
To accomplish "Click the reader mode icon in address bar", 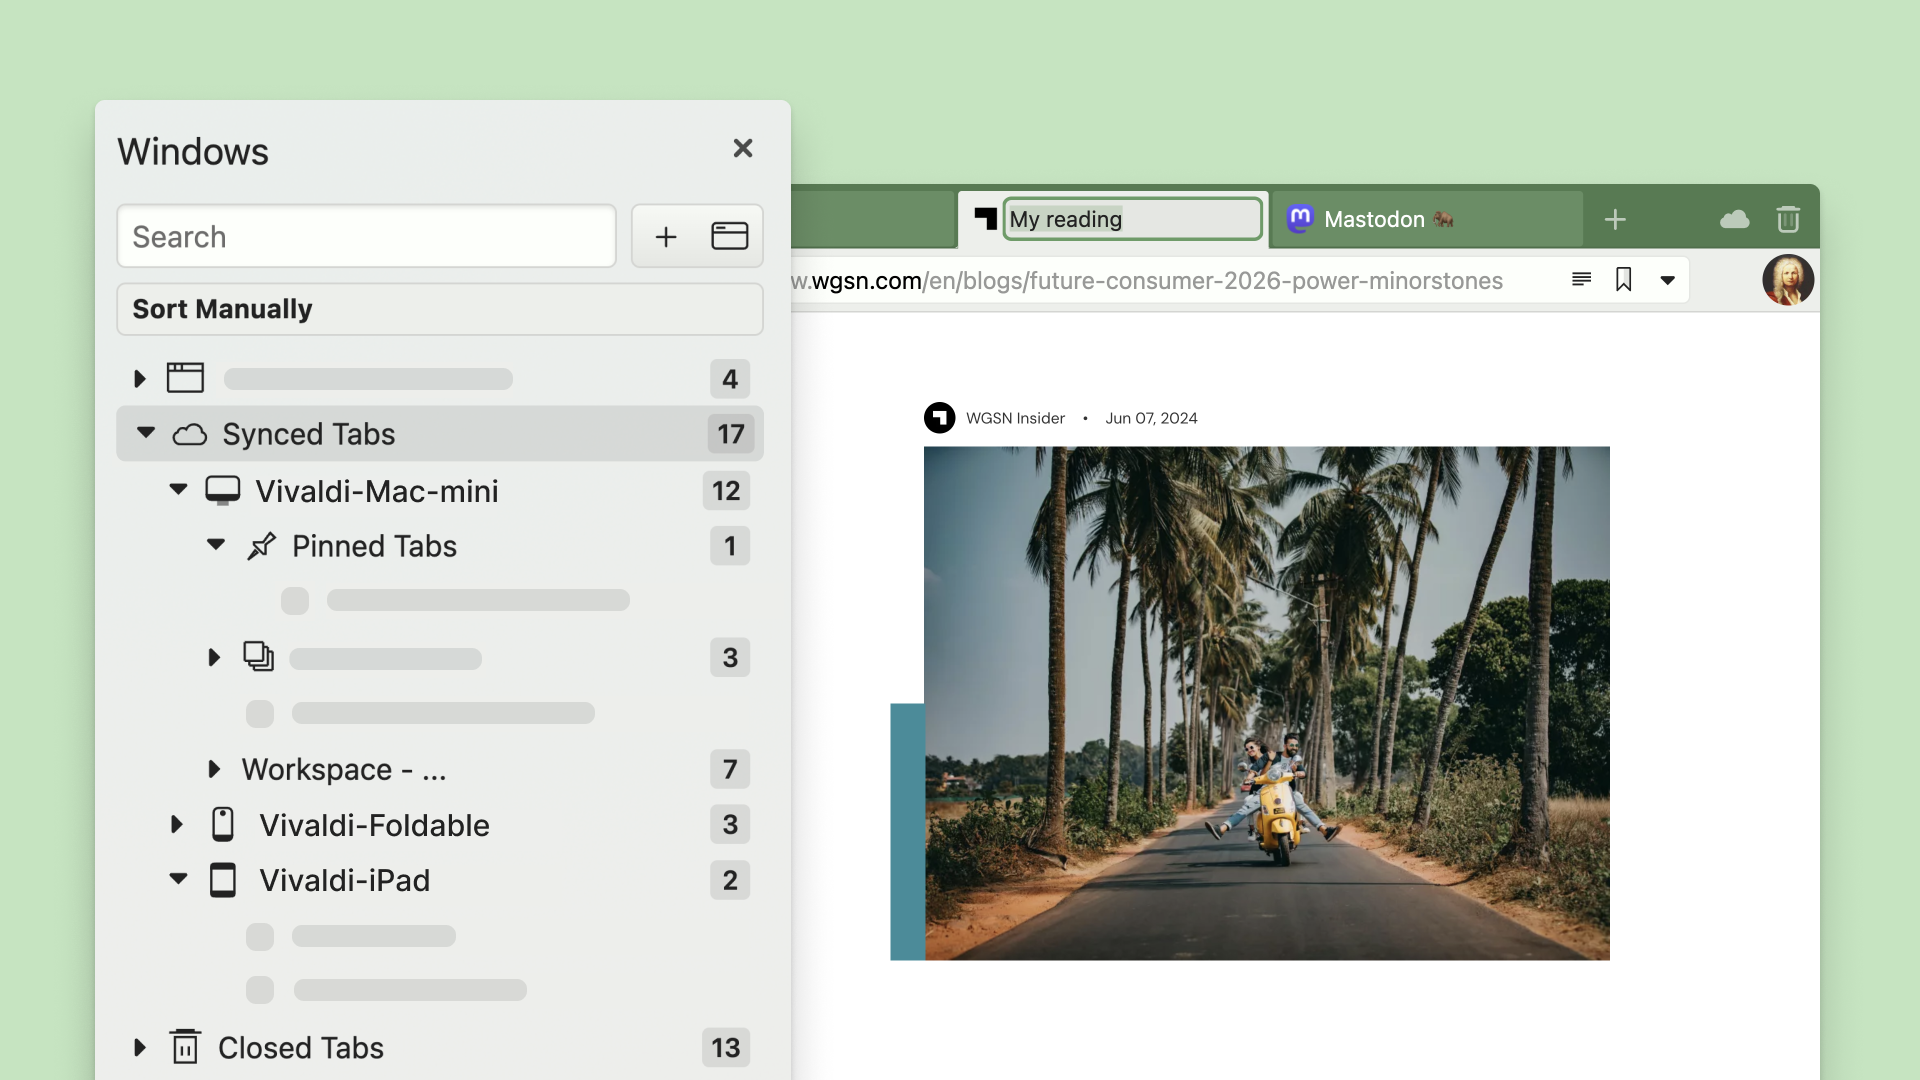I will (1581, 280).
